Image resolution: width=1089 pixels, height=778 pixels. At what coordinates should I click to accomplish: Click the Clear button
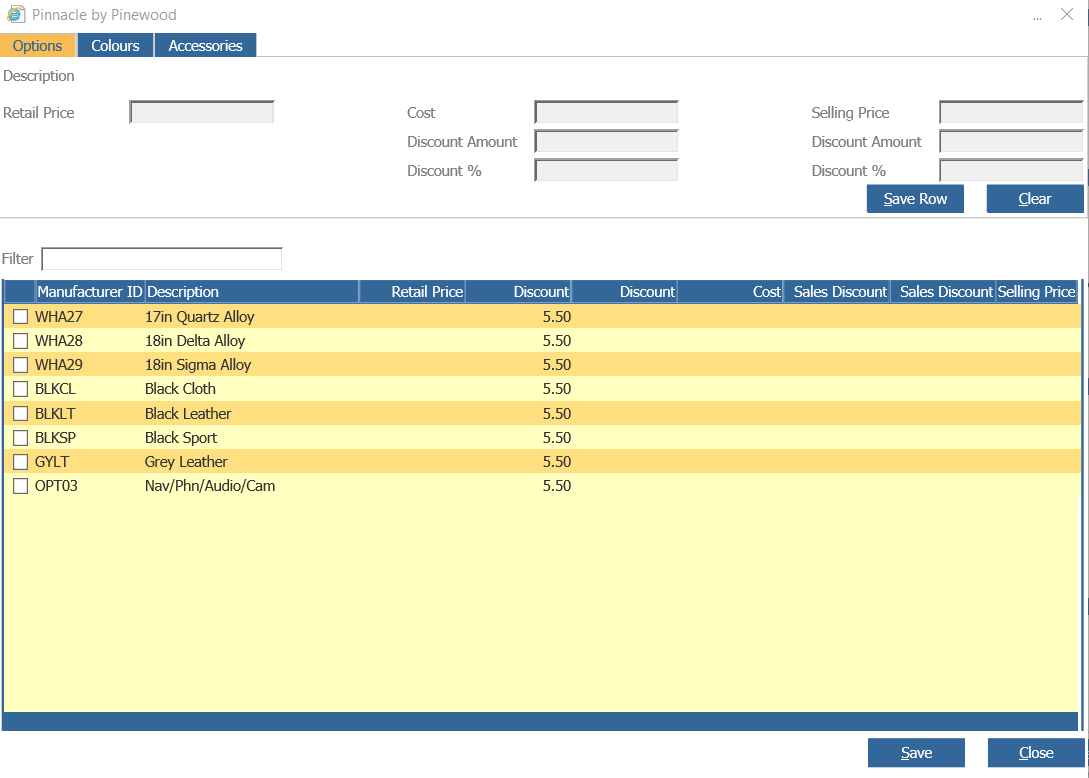[1035, 199]
